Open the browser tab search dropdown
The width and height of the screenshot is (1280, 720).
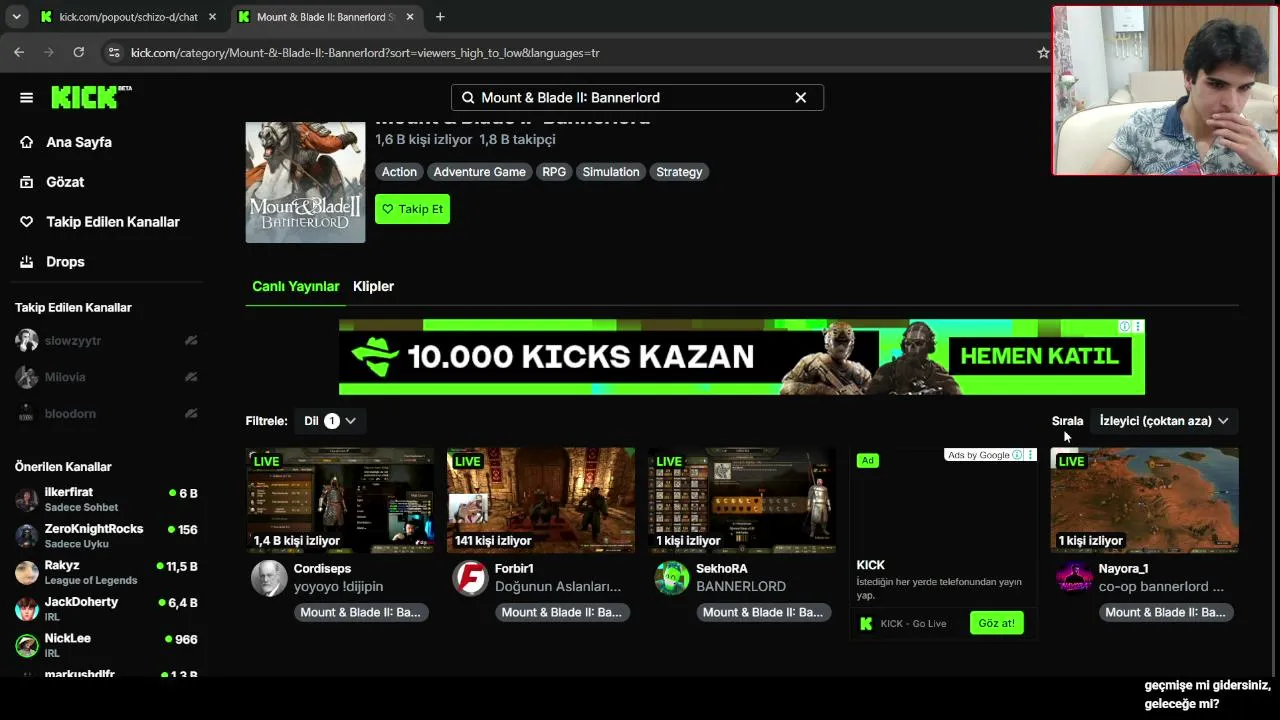click(16, 17)
